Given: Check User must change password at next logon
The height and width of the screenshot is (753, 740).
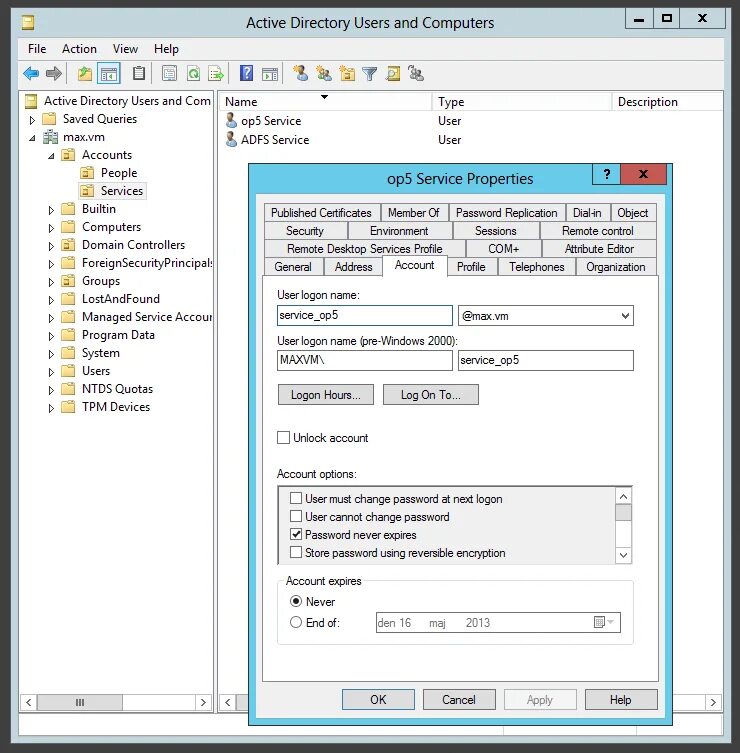Looking at the screenshot, I should 296,498.
